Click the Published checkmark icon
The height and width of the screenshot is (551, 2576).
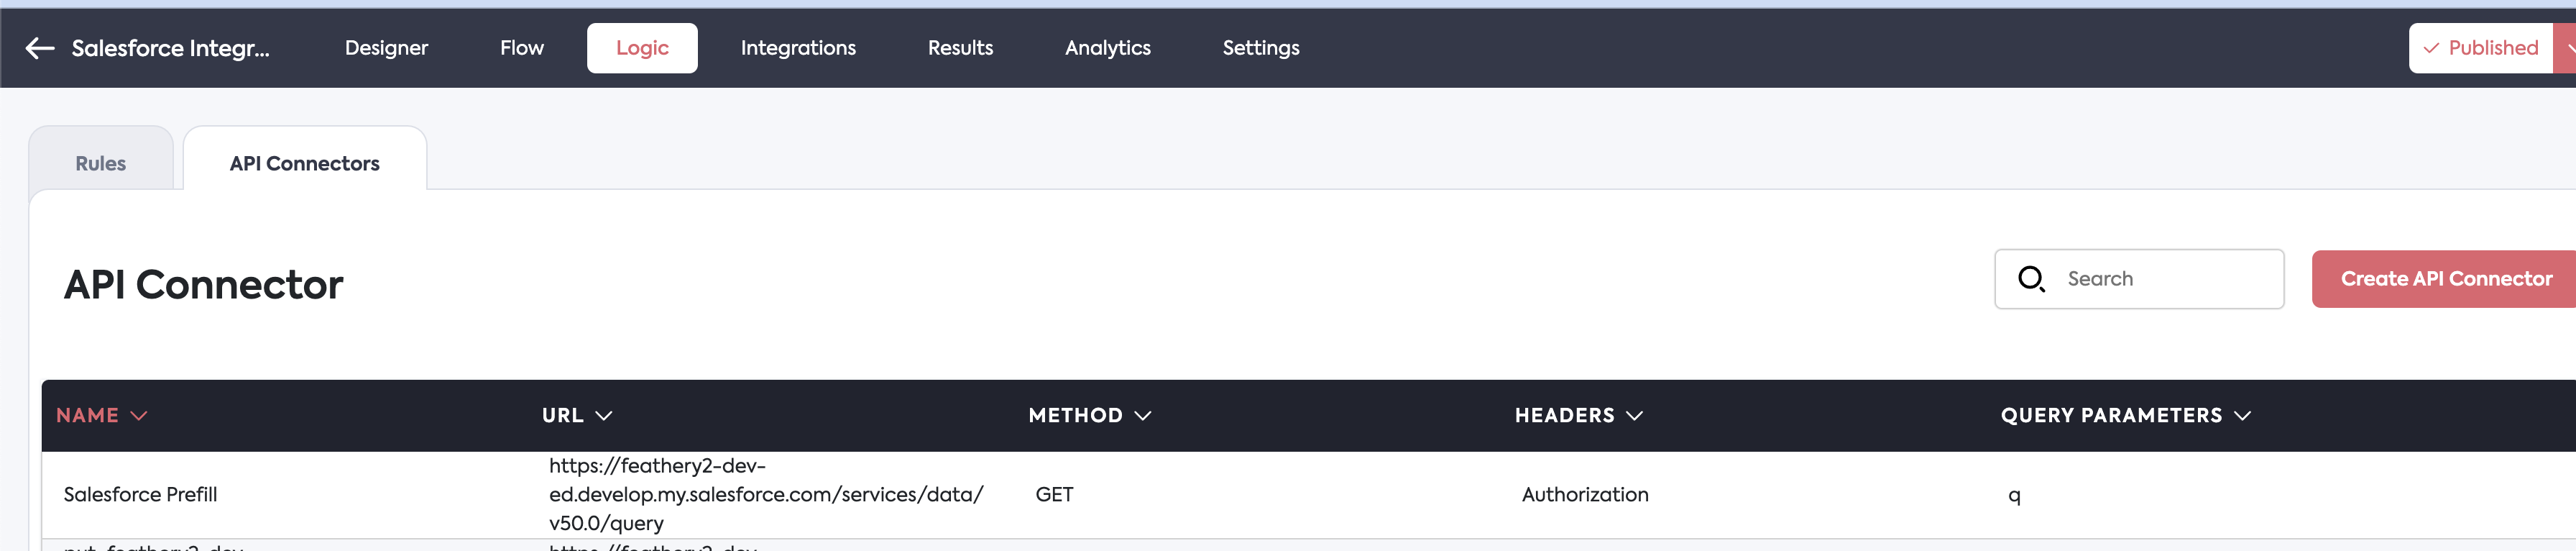(x=2430, y=48)
